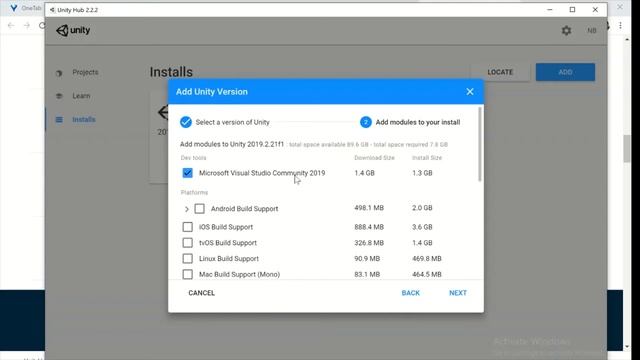The image size is (640, 360).
Task: Click browser forward arrow behind Unity Hub
Action: 27,26
